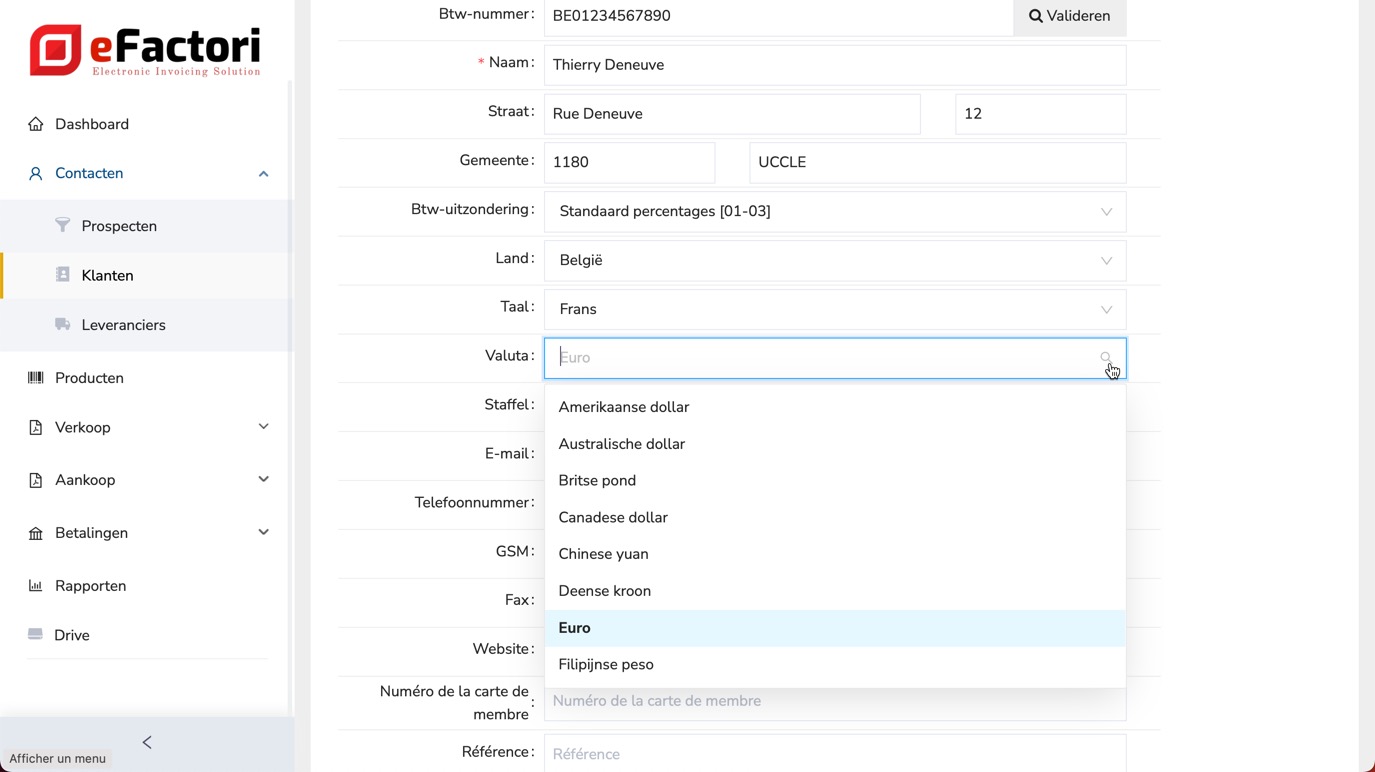The height and width of the screenshot is (772, 1375).
Task: Select Amerikaanse dollar as currency
Action: 623,407
